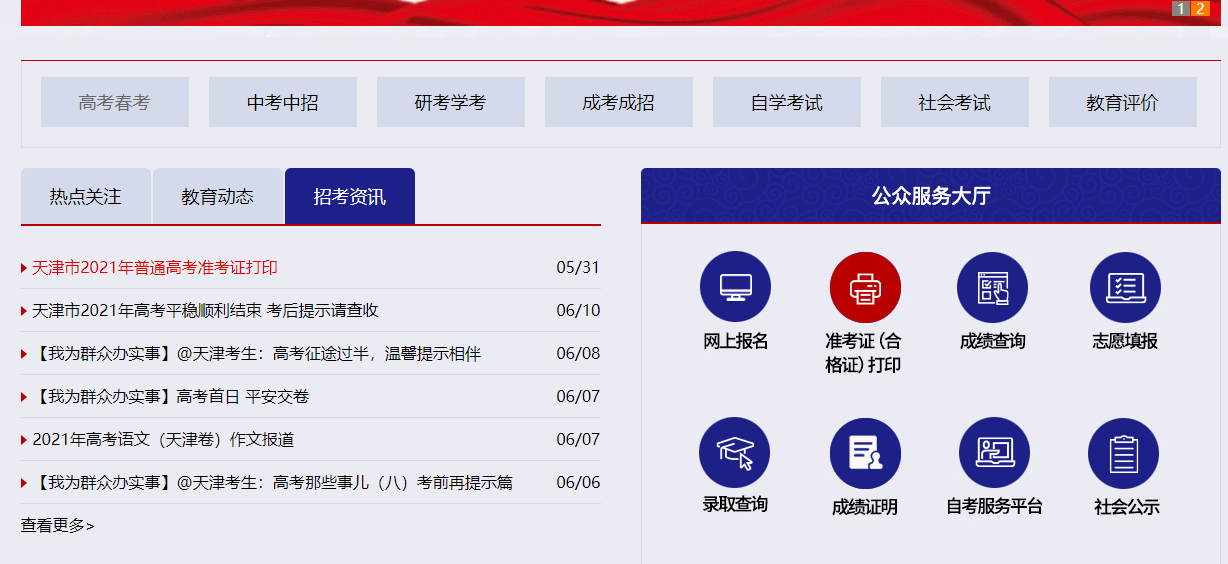
Task: Open the 成绩查询 icon
Action: point(992,287)
